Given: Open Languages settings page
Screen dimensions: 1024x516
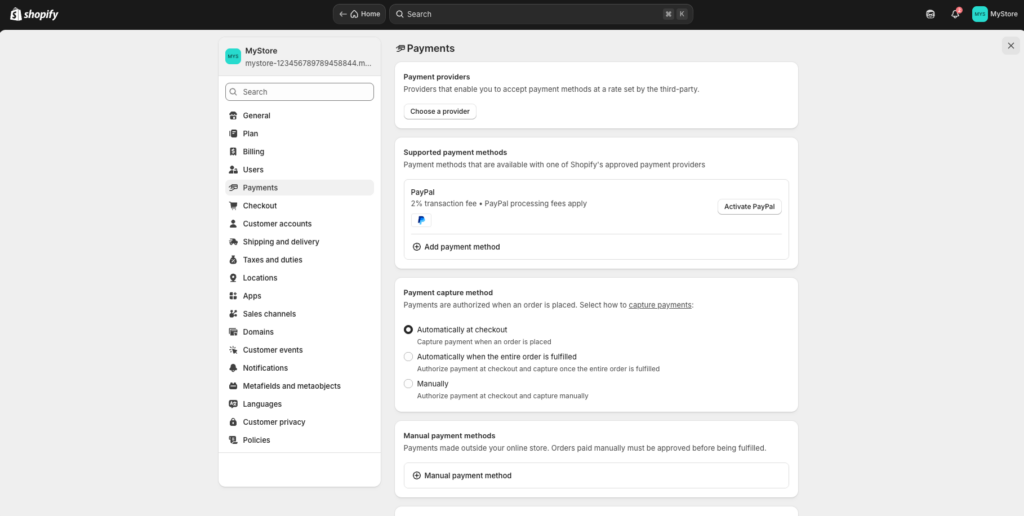Looking at the screenshot, I should (x=300, y=404).
